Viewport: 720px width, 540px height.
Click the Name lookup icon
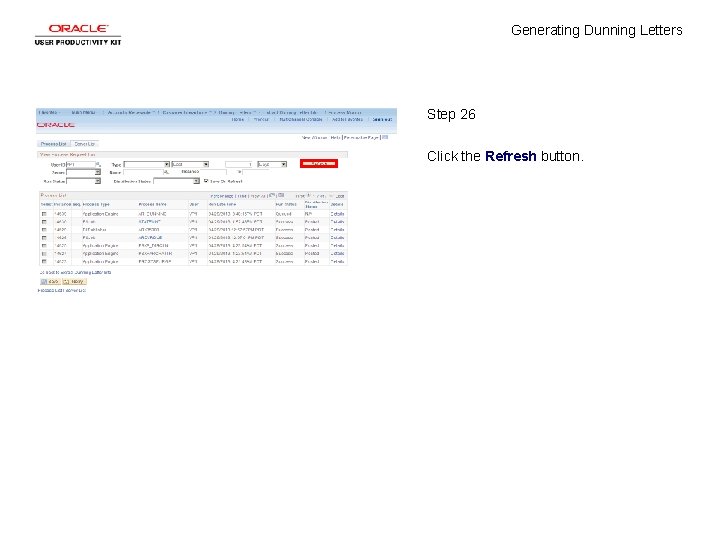tap(167, 173)
